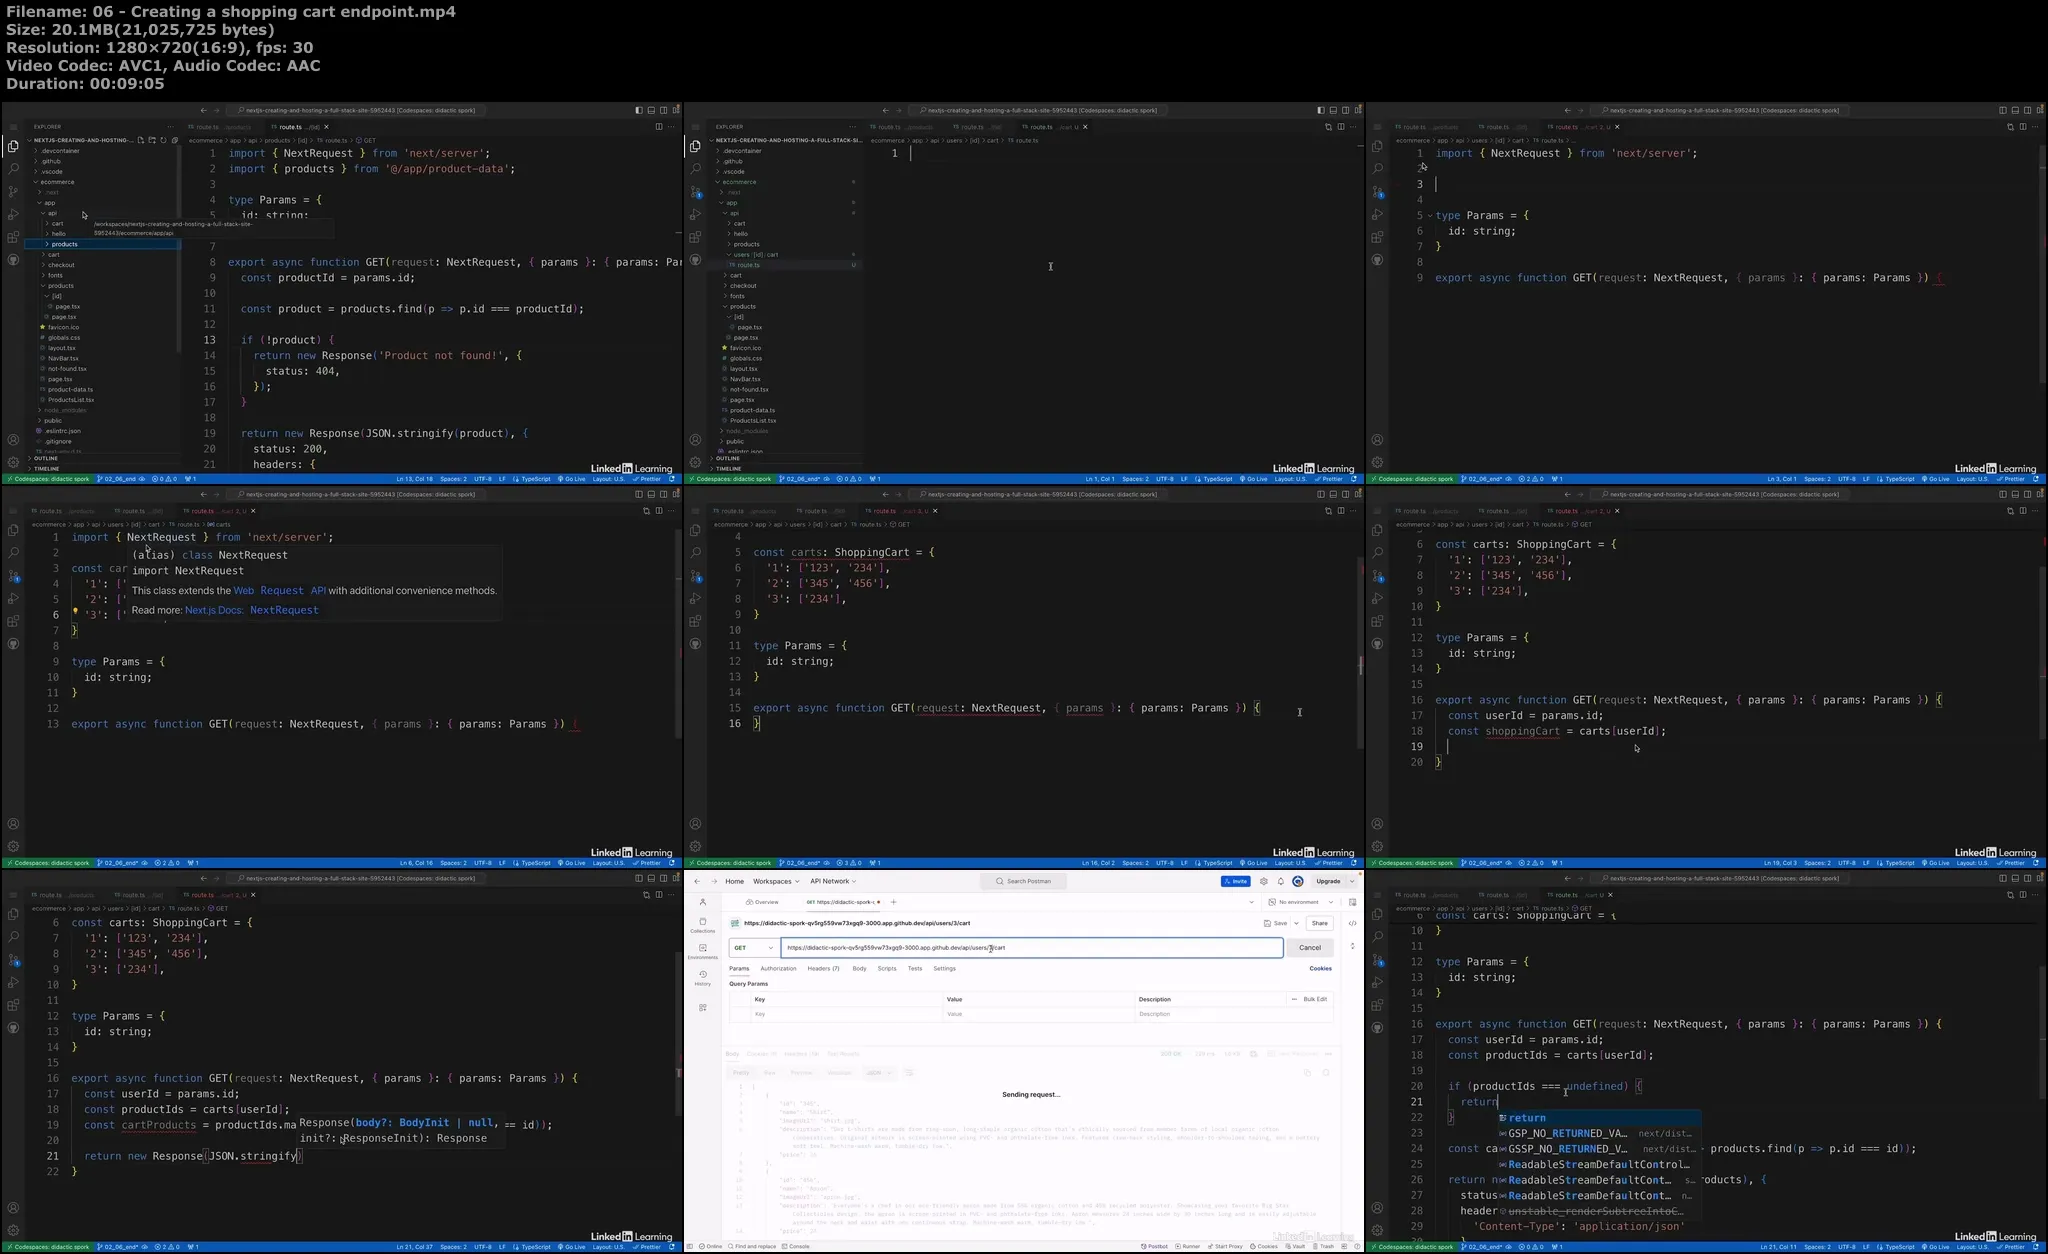Collapse all folders icon in Explorer header
This screenshot has height=1254, width=2048.
point(174,140)
